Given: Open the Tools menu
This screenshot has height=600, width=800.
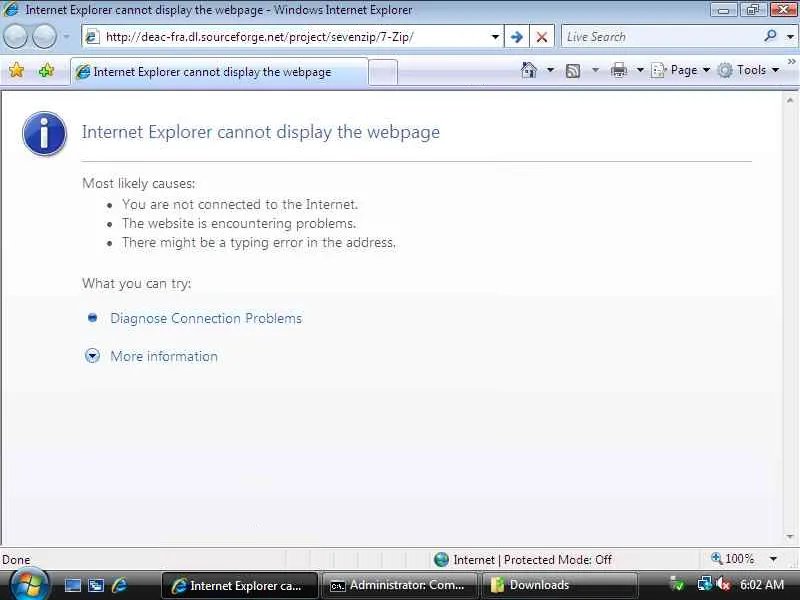Looking at the screenshot, I should 748,70.
